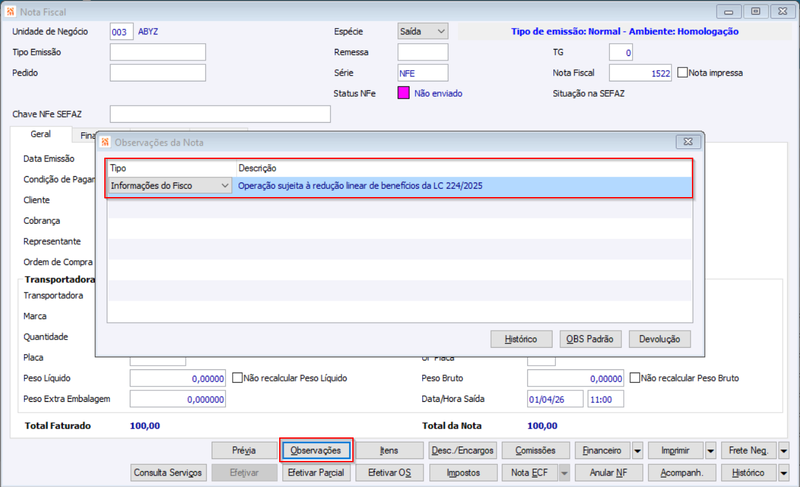Expand the Informações do Fisco type dropdown
The width and height of the screenshot is (800, 487).
[x=224, y=186]
